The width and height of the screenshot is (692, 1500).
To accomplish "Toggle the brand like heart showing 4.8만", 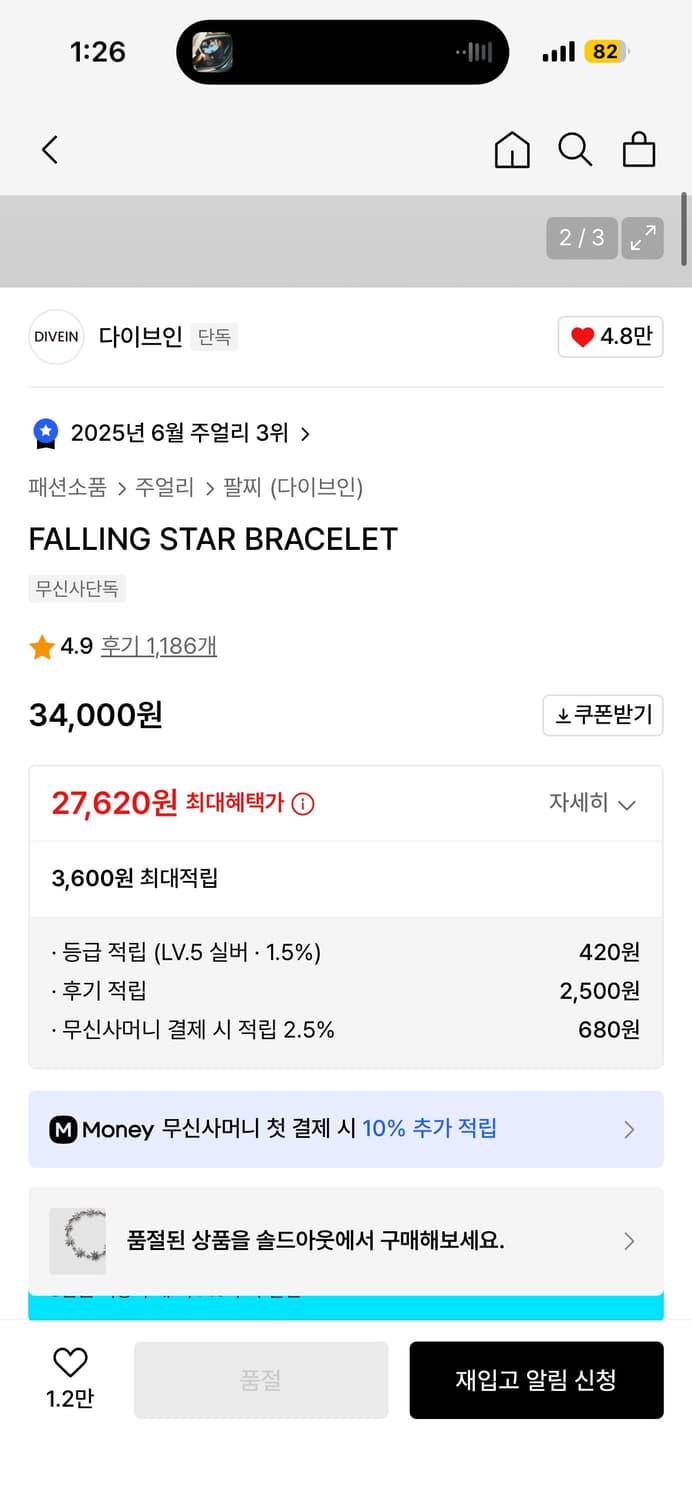I will (x=610, y=337).
